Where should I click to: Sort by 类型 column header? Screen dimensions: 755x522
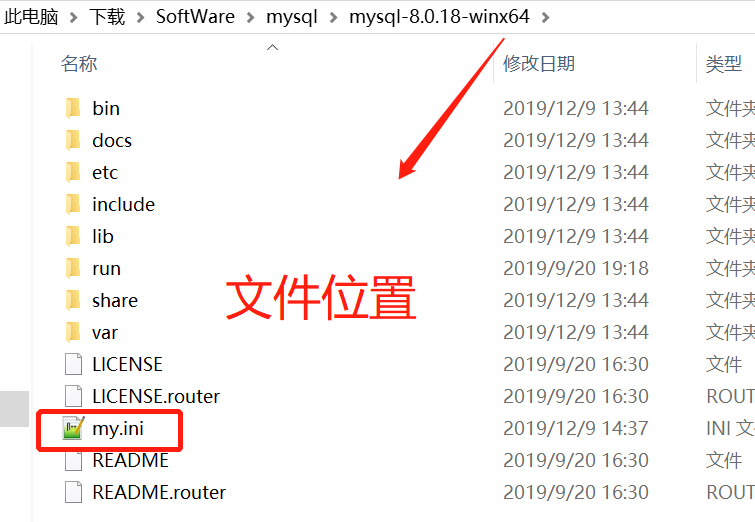[x=723, y=63]
